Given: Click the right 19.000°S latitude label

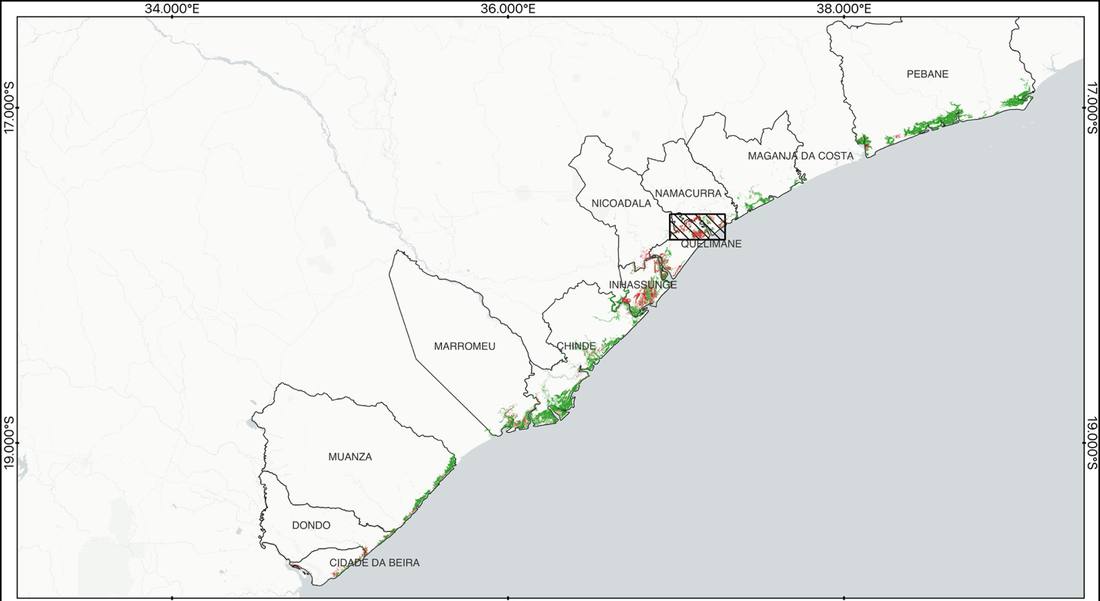Looking at the screenshot, I should coord(1092,443).
